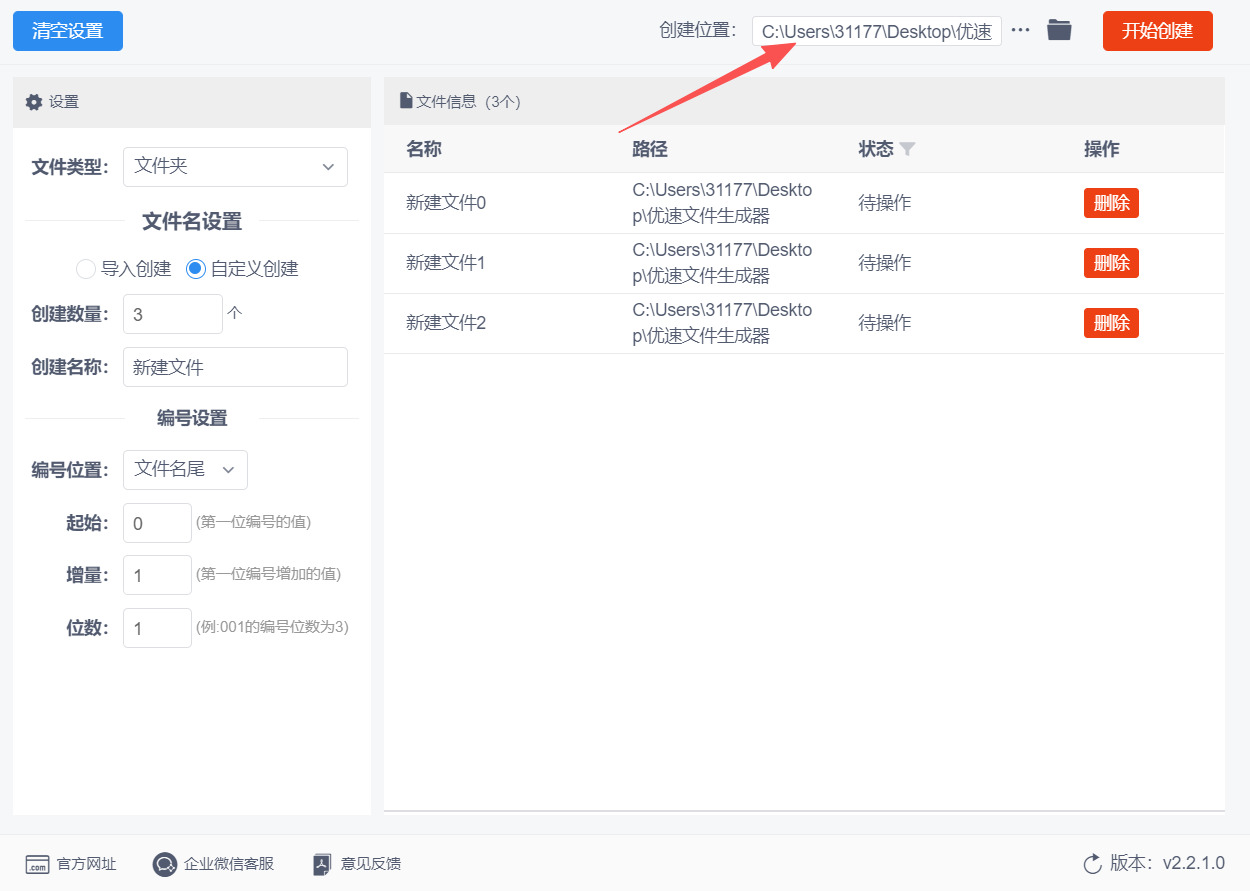
Task: Select the 导入创建 radio option
Action: click(x=86, y=268)
